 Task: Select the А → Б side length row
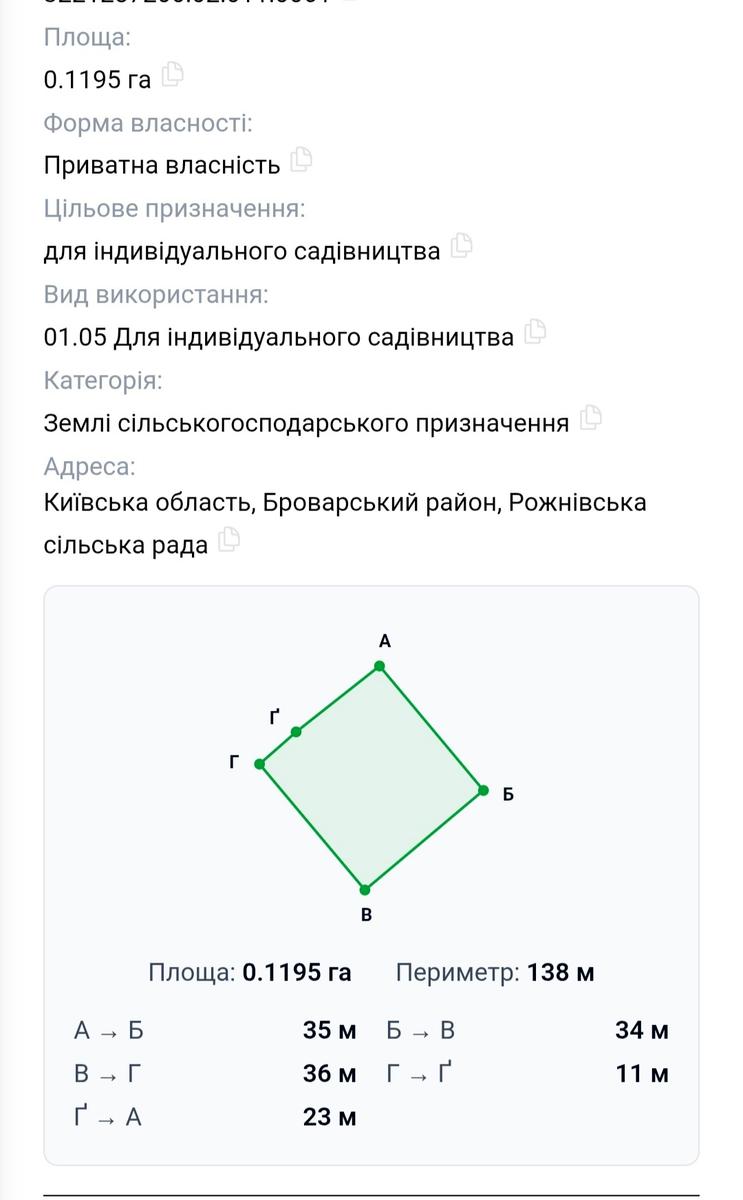(x=215, y=1030)
